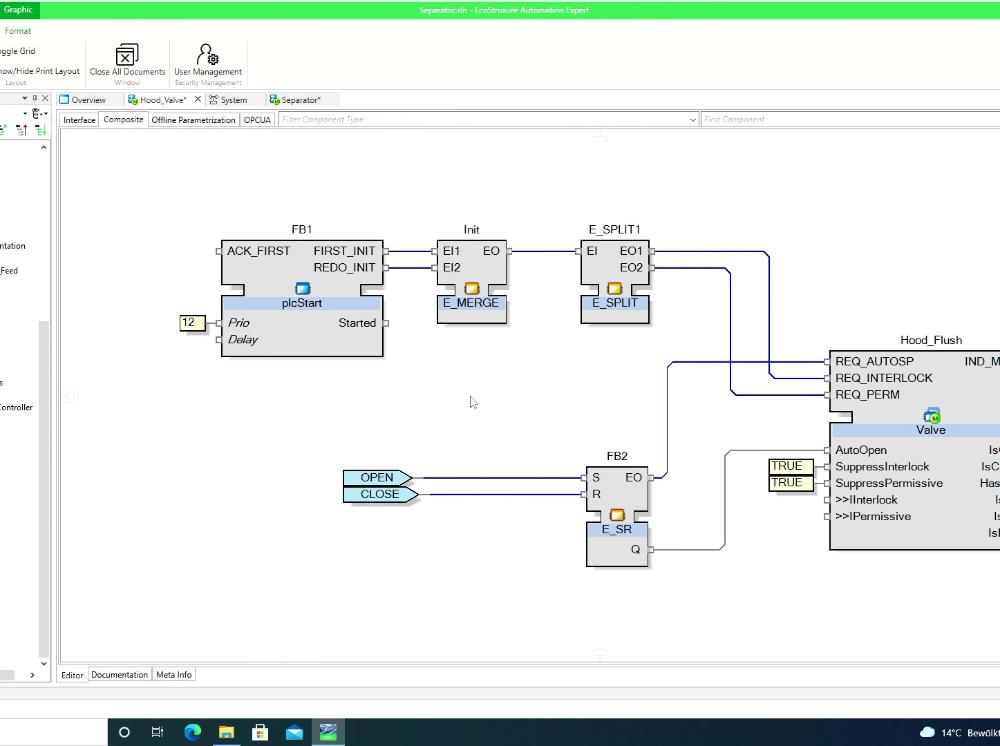
Task: Open Cortana search circle in taskbar
Action: 124,732
